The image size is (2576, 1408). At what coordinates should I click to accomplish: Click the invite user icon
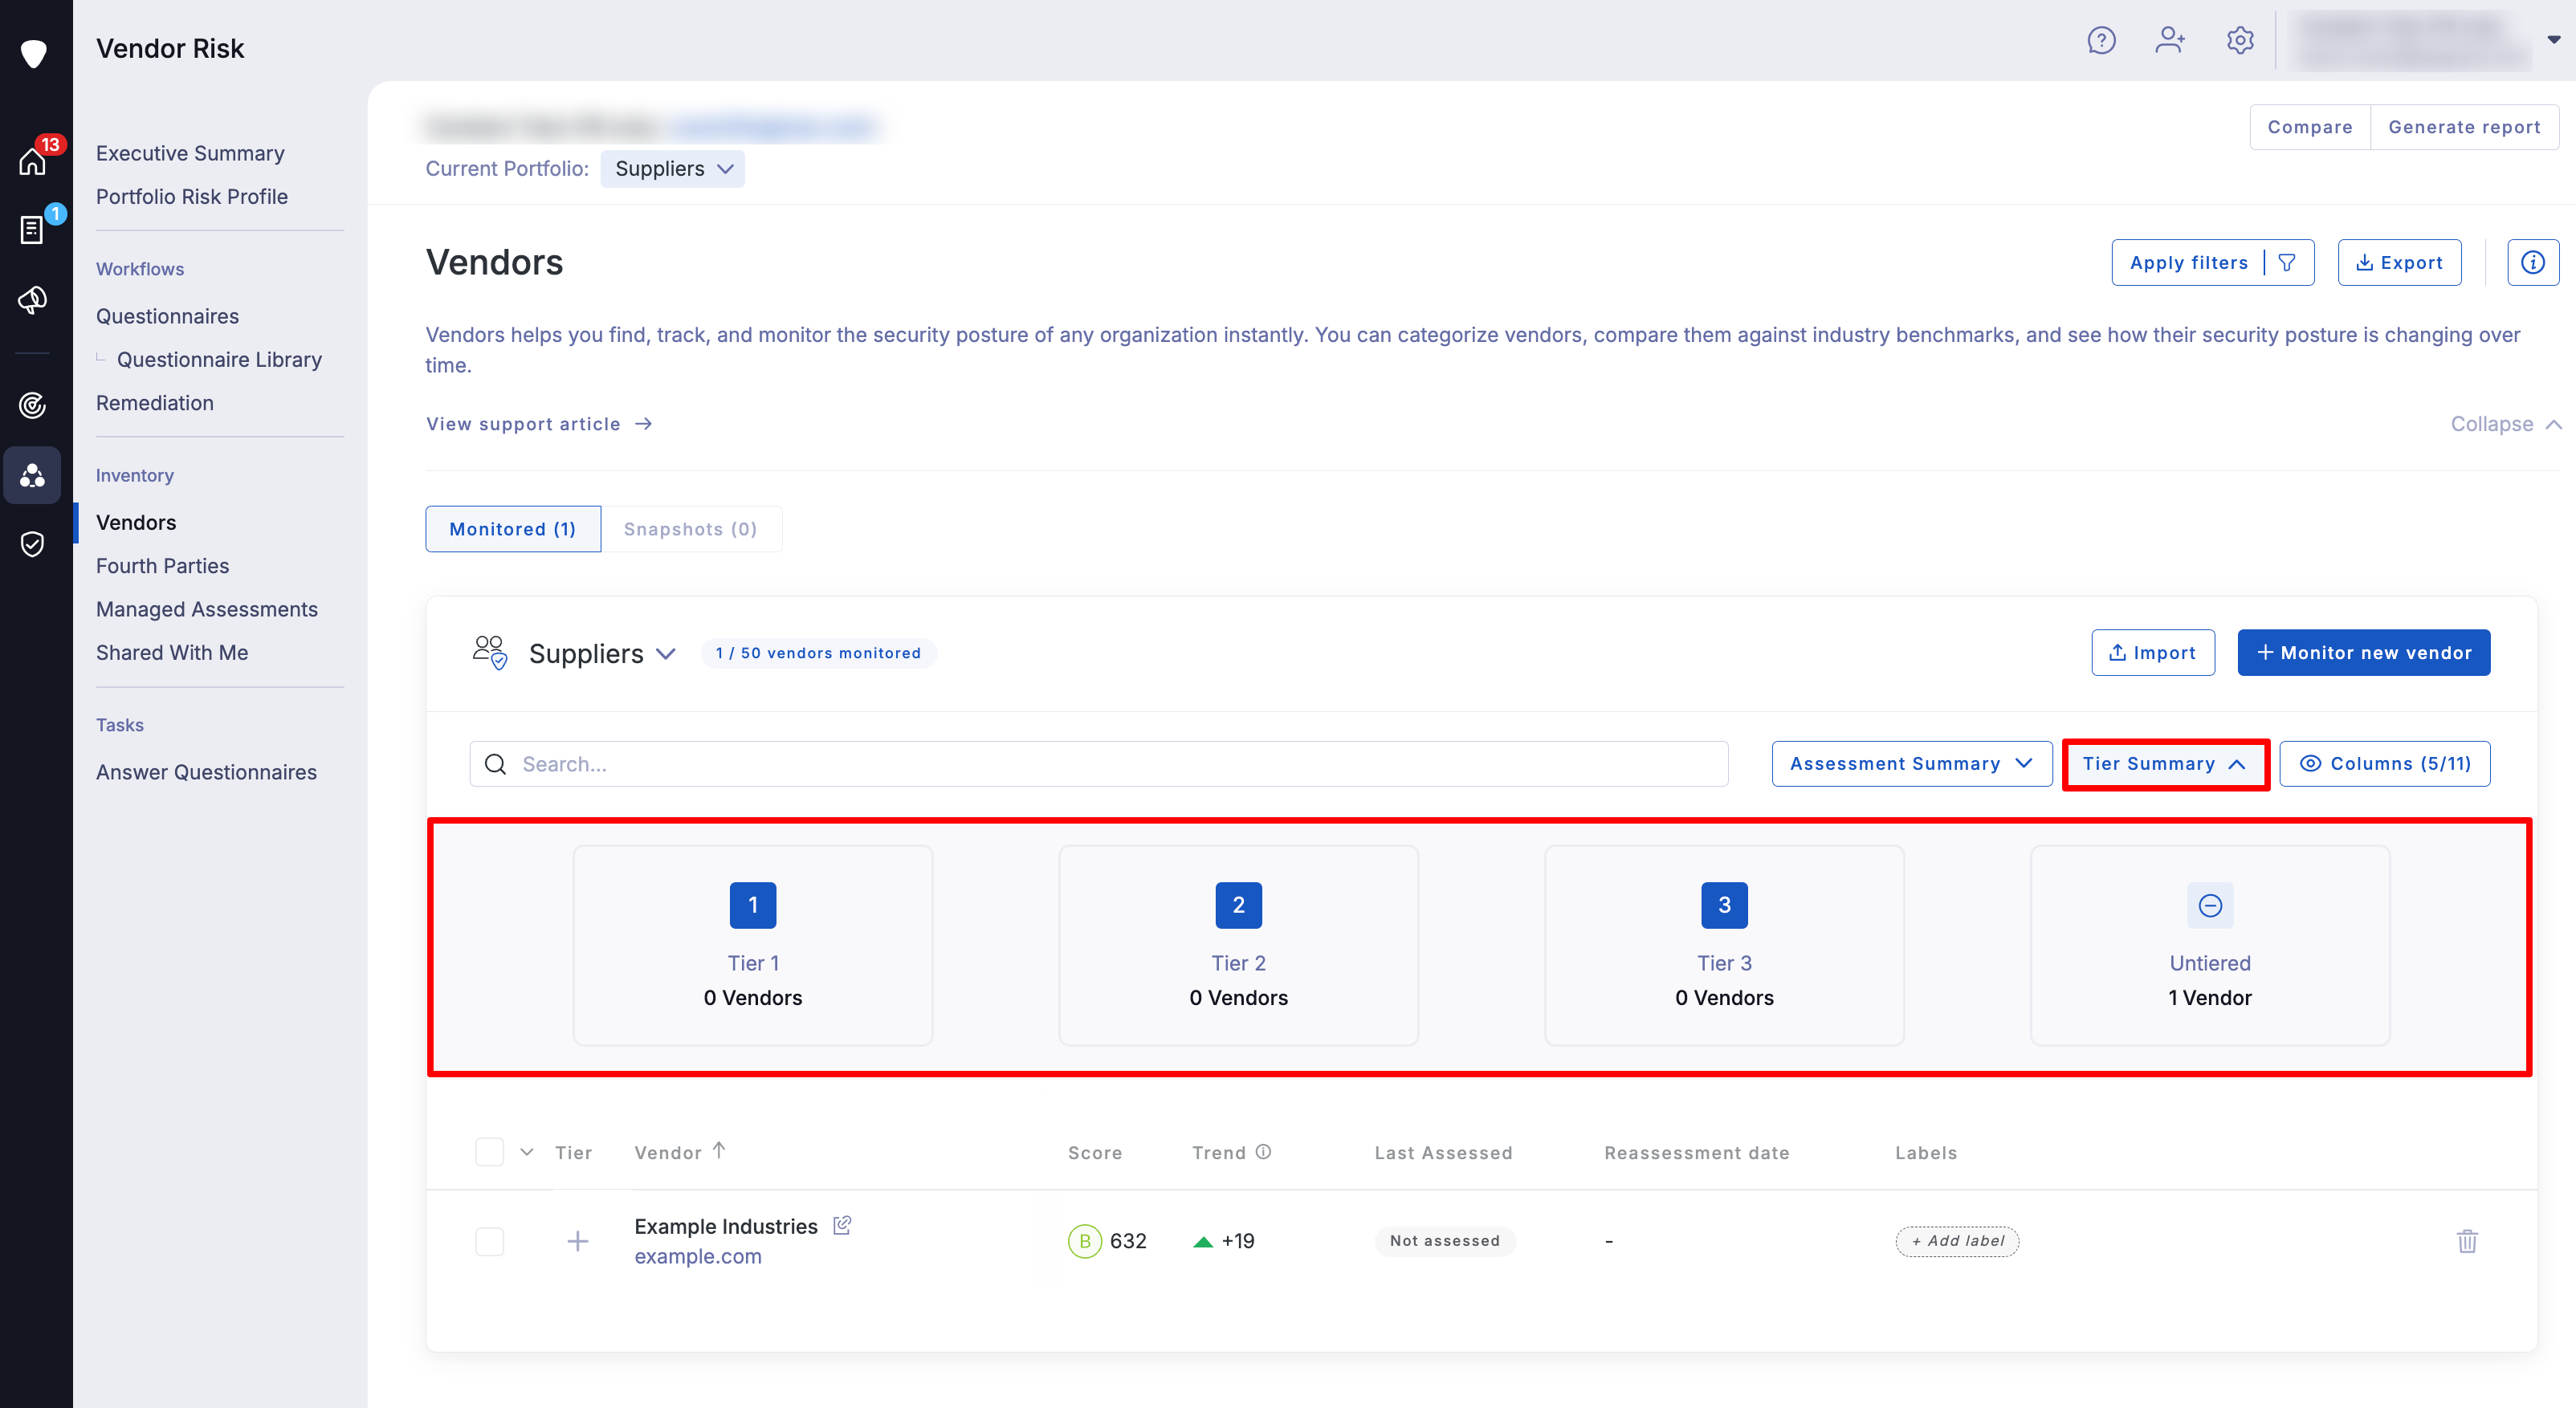click(2169, 40)
